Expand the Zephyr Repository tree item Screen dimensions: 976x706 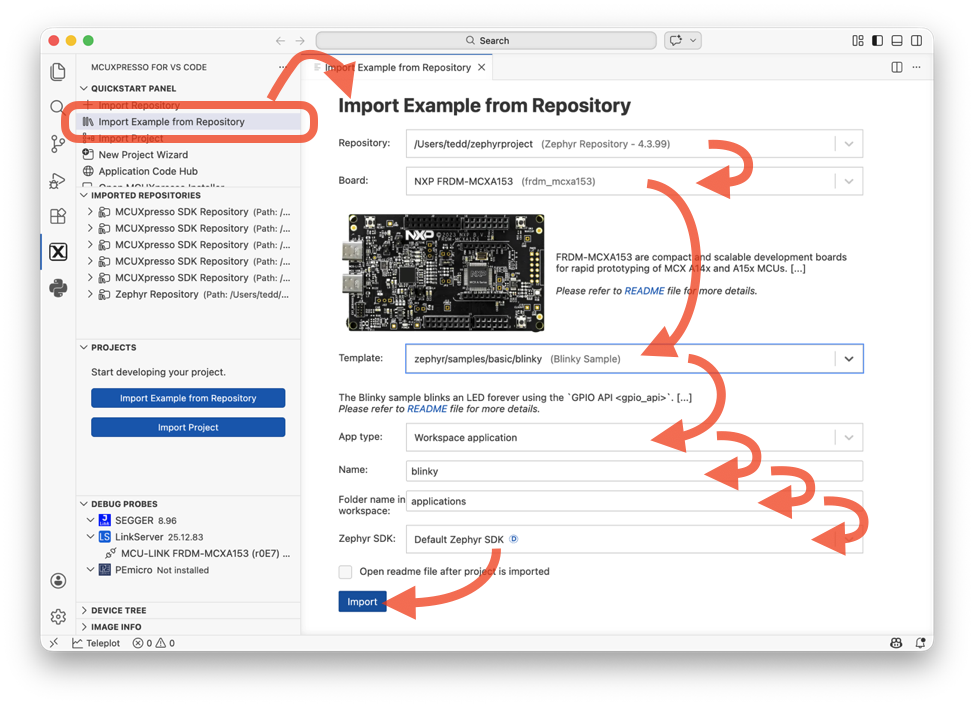tap(90, 294)
